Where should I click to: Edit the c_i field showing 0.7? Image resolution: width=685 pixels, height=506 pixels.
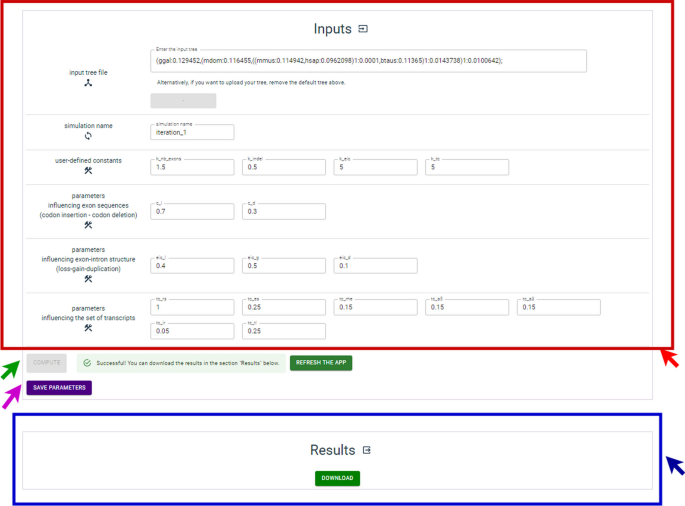click(192, 211)
